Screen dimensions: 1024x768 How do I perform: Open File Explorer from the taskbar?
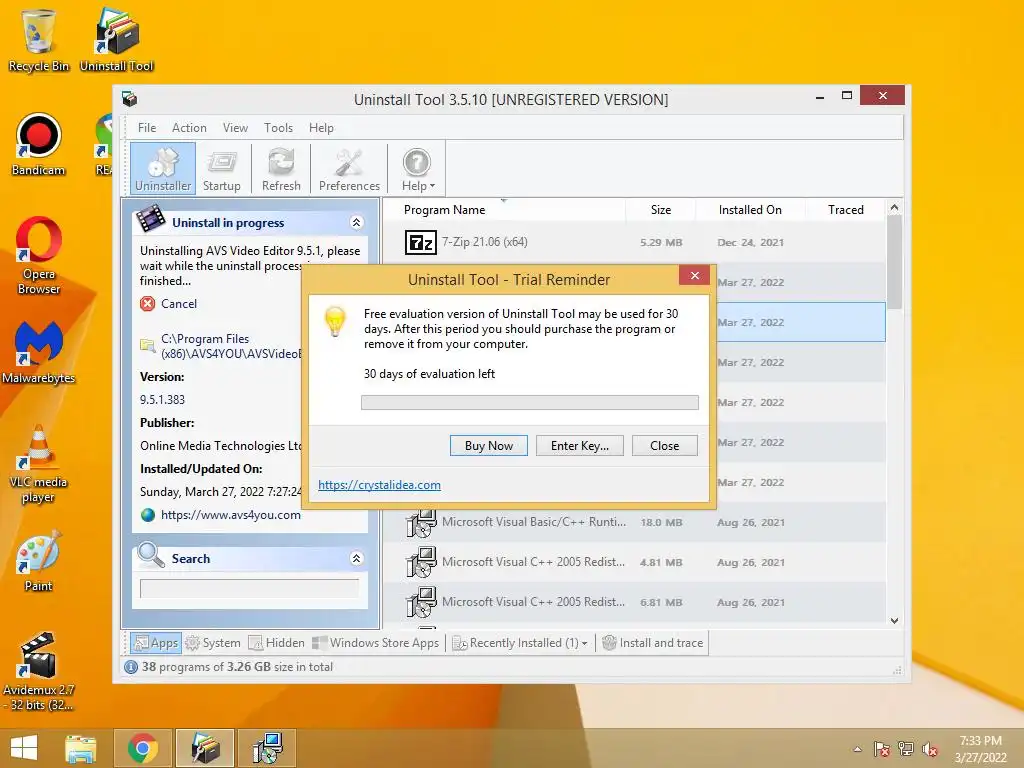point(80,748)
